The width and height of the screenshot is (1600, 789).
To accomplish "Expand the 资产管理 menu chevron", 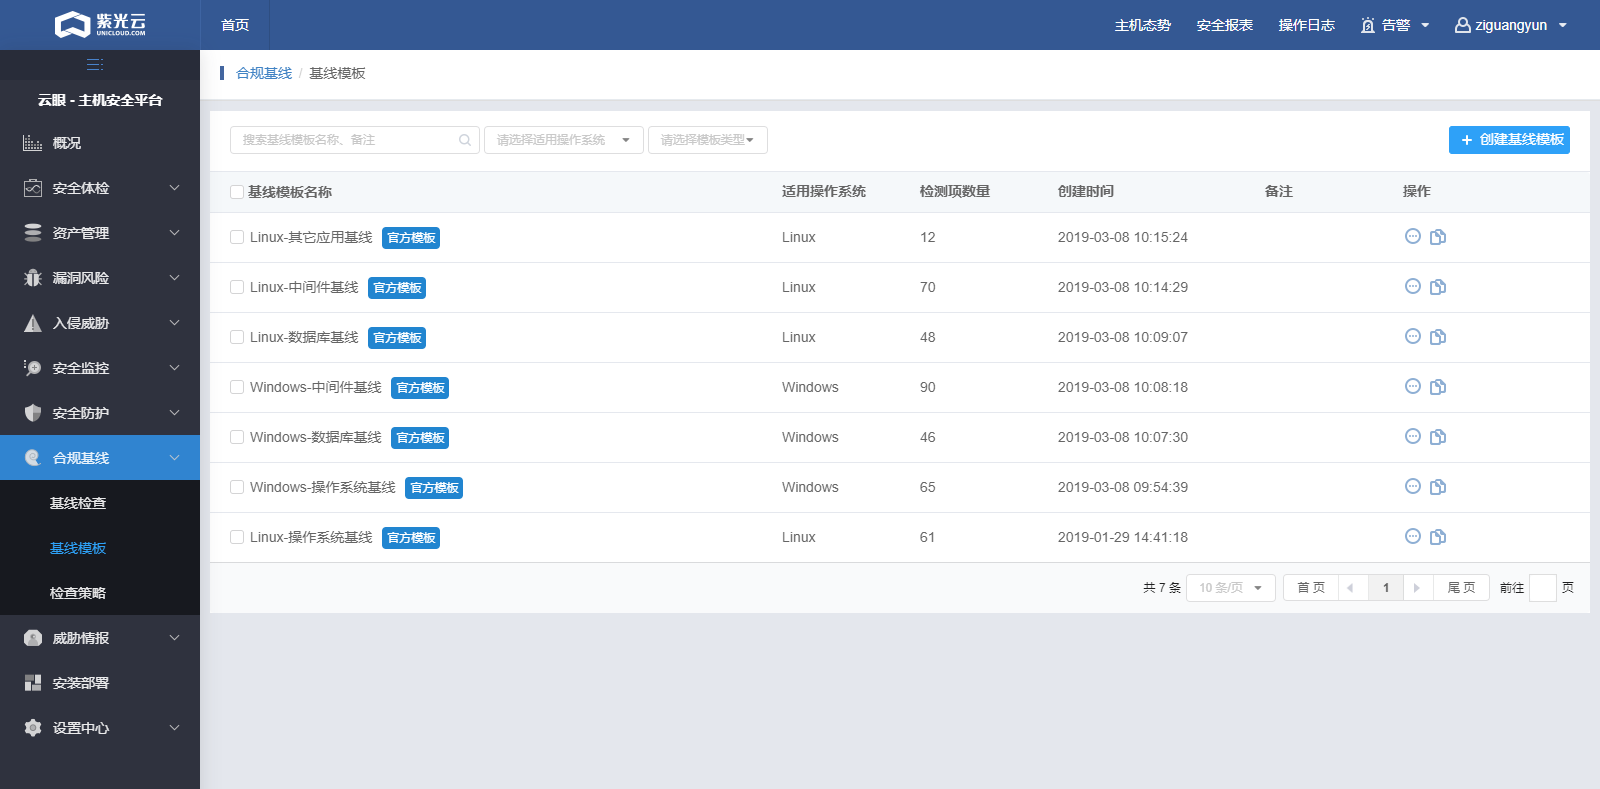I will tap(175, 233).
